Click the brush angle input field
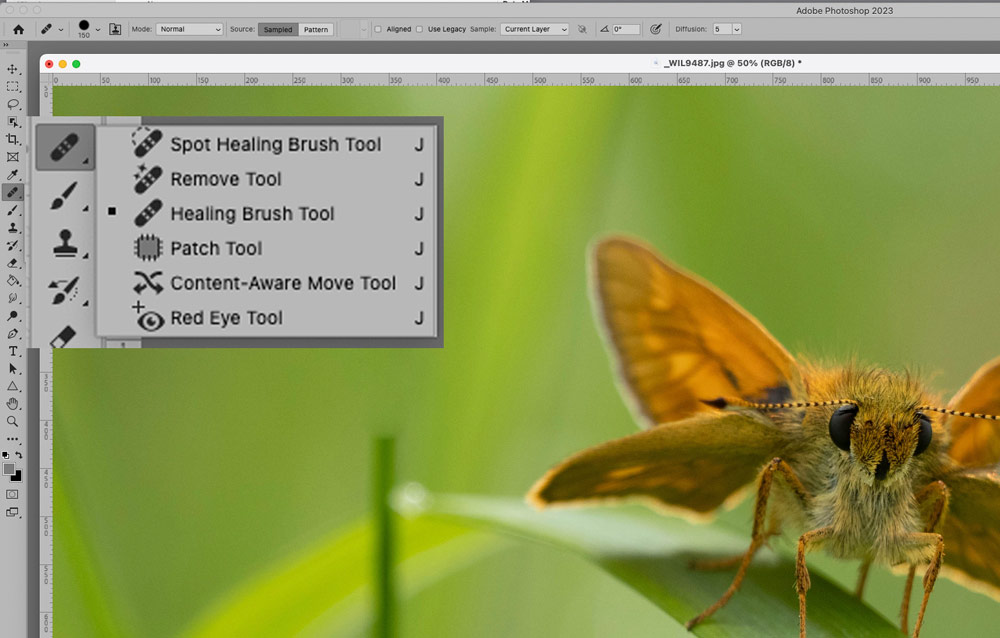1000x638 pixels. [626, 29]
